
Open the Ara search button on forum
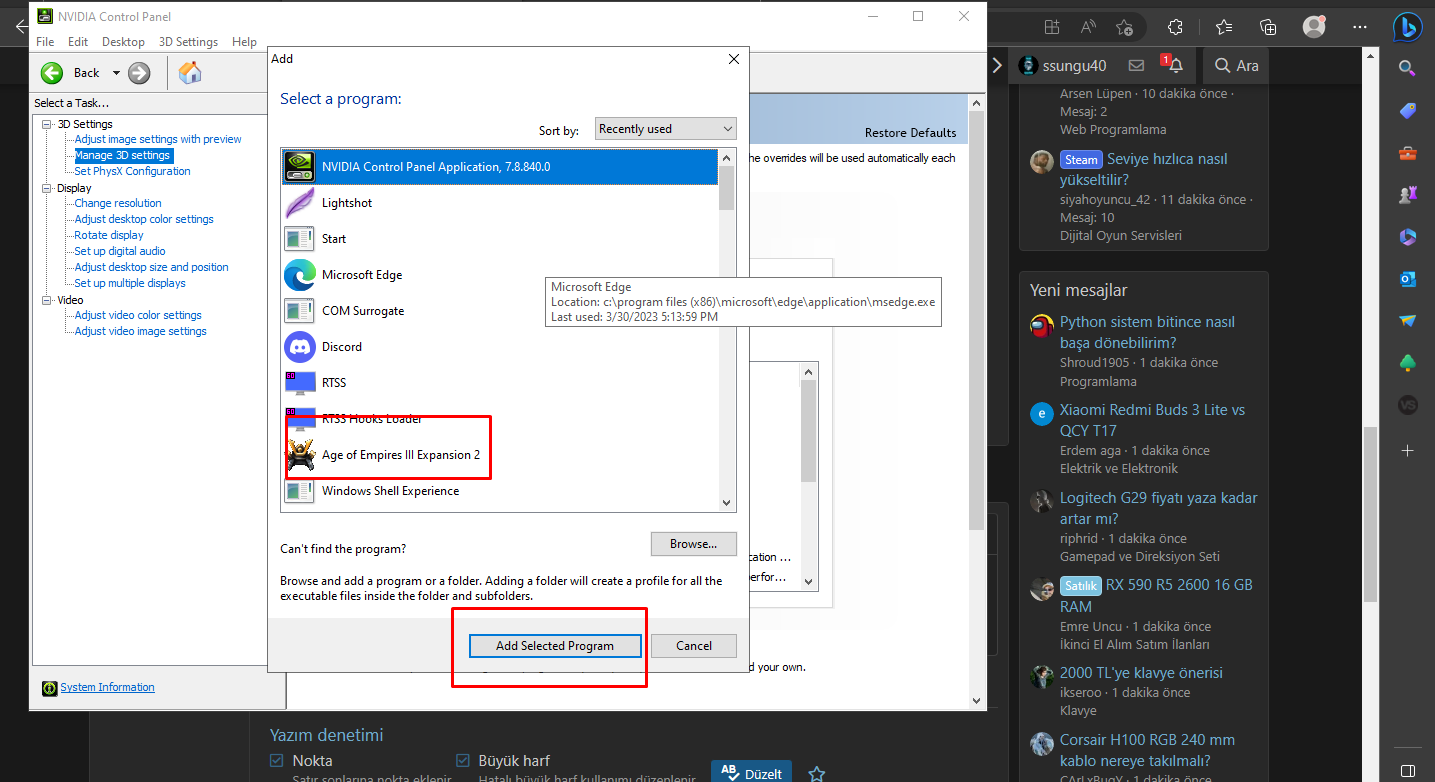(x=1236, y=65)
